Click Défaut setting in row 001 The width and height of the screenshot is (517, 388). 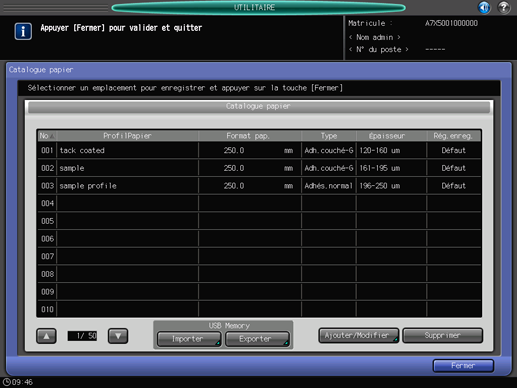(x=454, y=150)
